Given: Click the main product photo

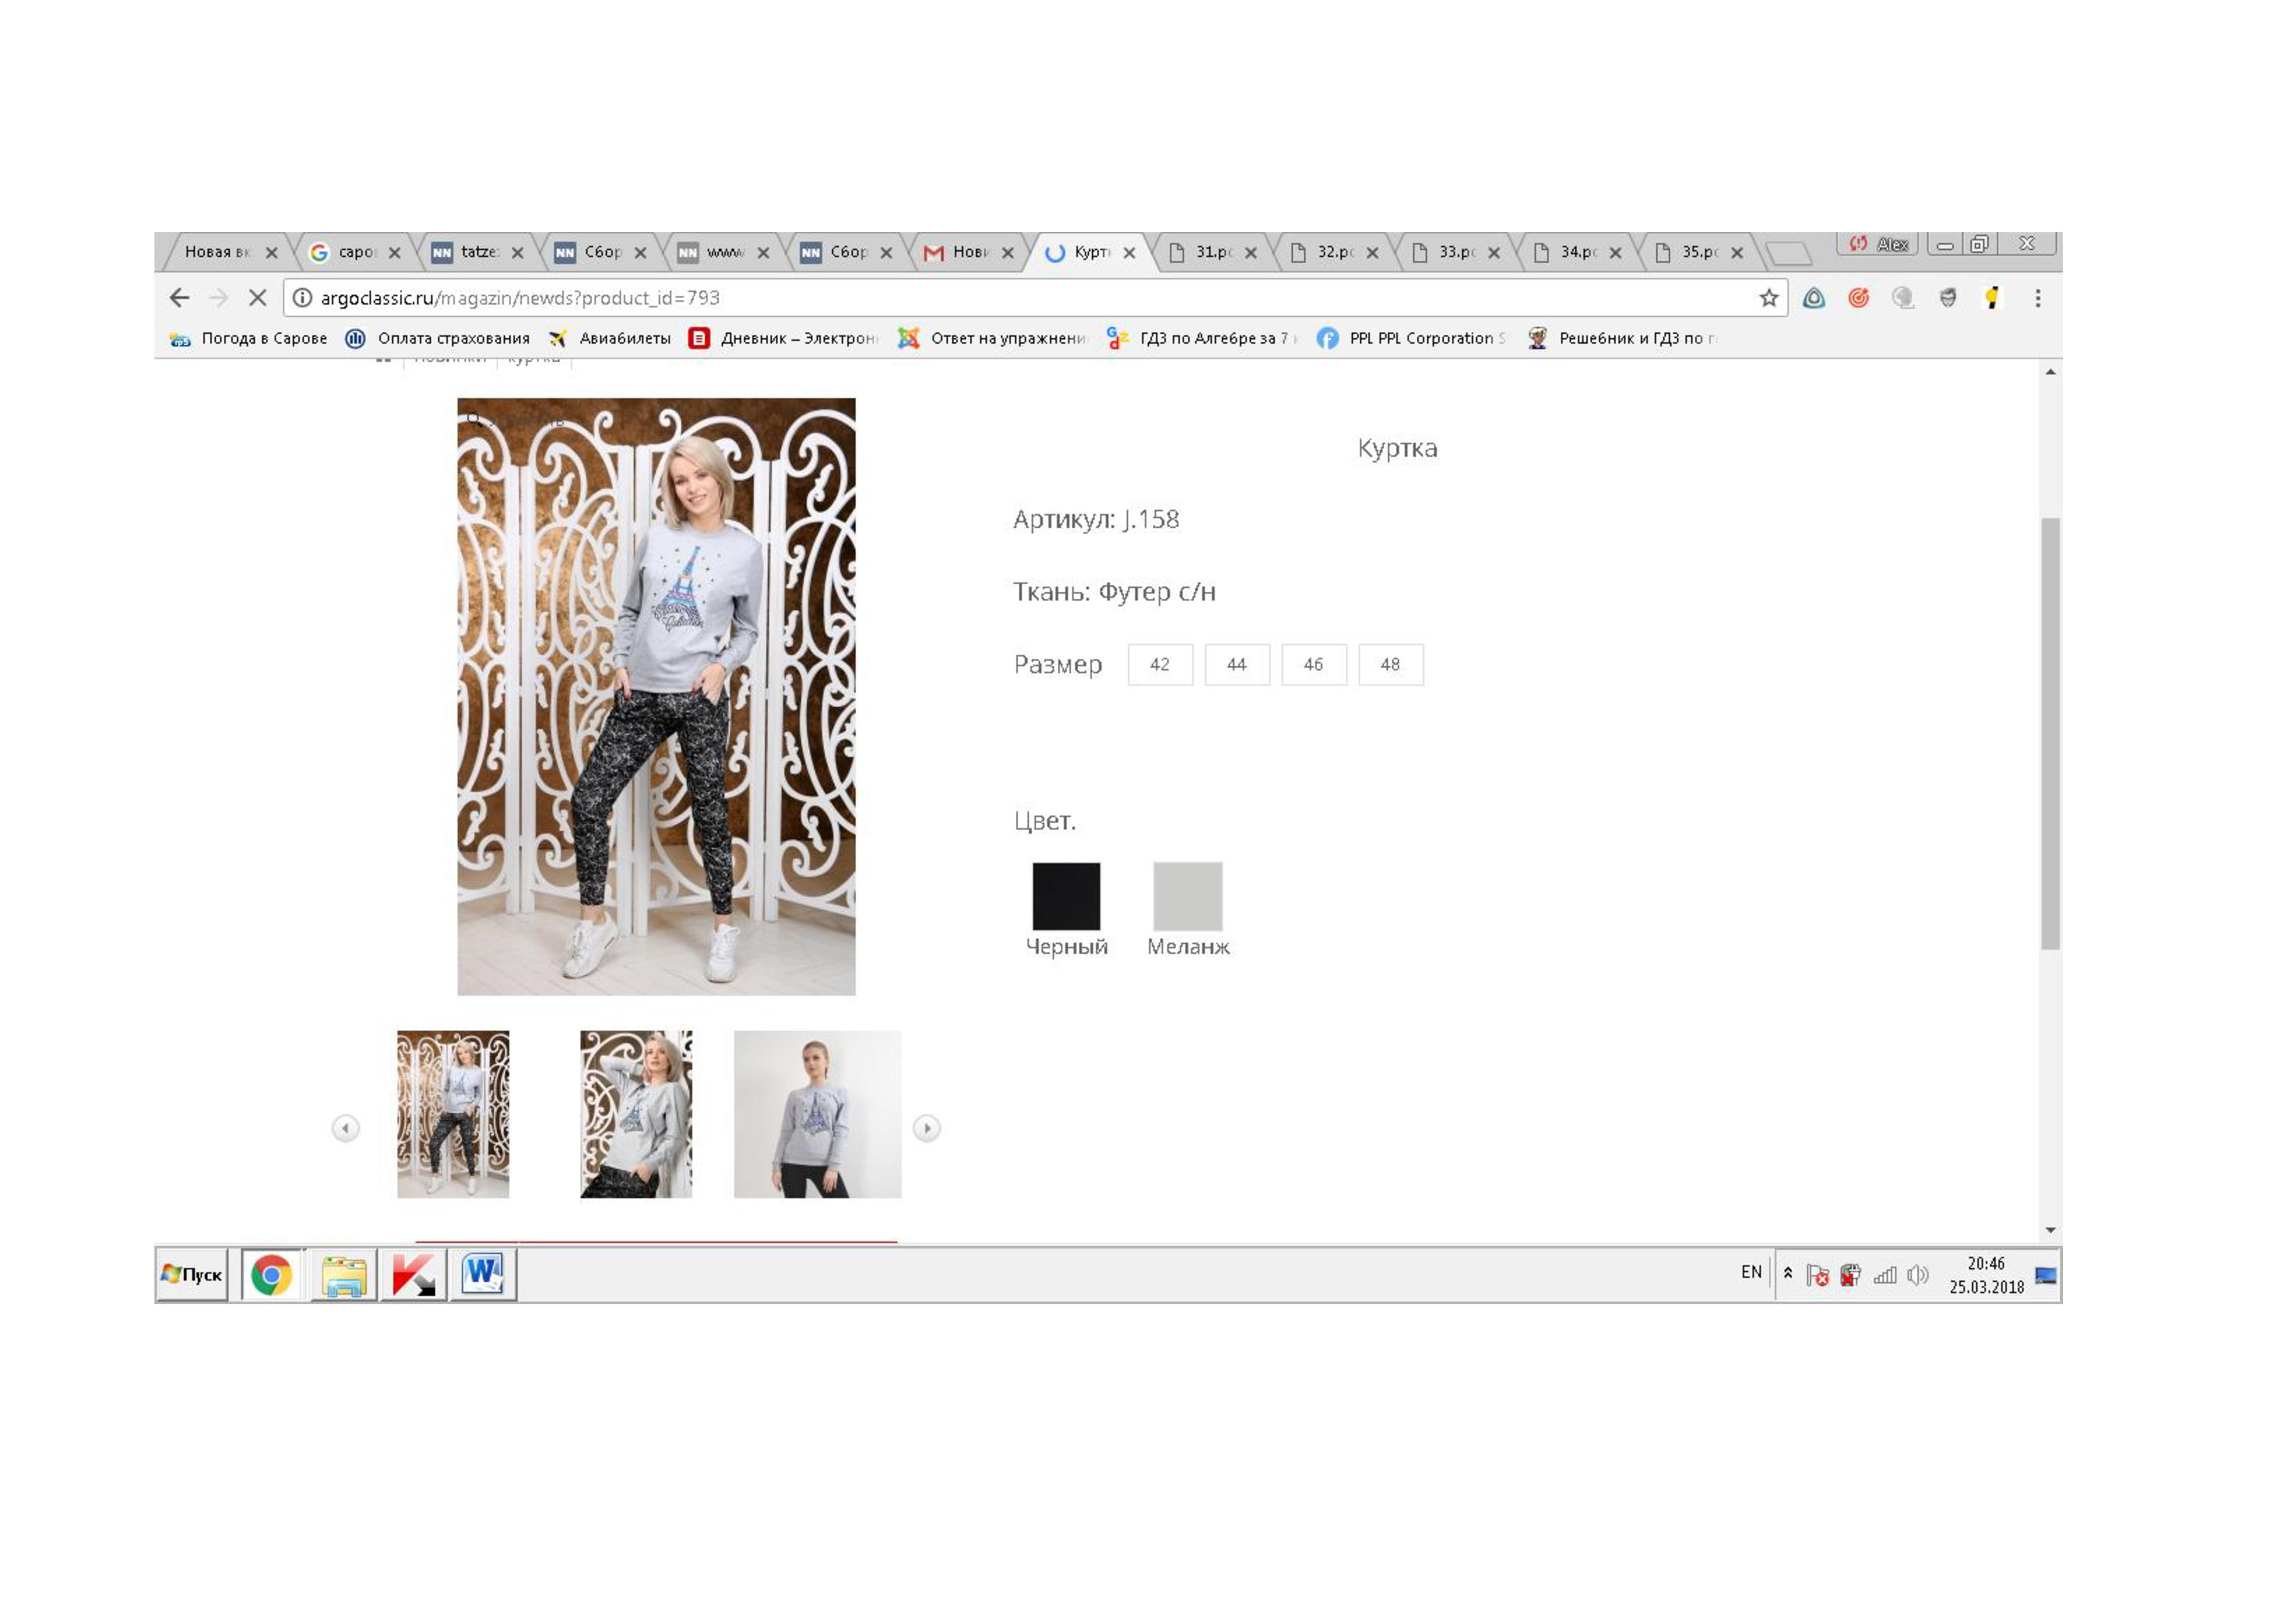Looking at the screenshot, I should tap(656, 697).
